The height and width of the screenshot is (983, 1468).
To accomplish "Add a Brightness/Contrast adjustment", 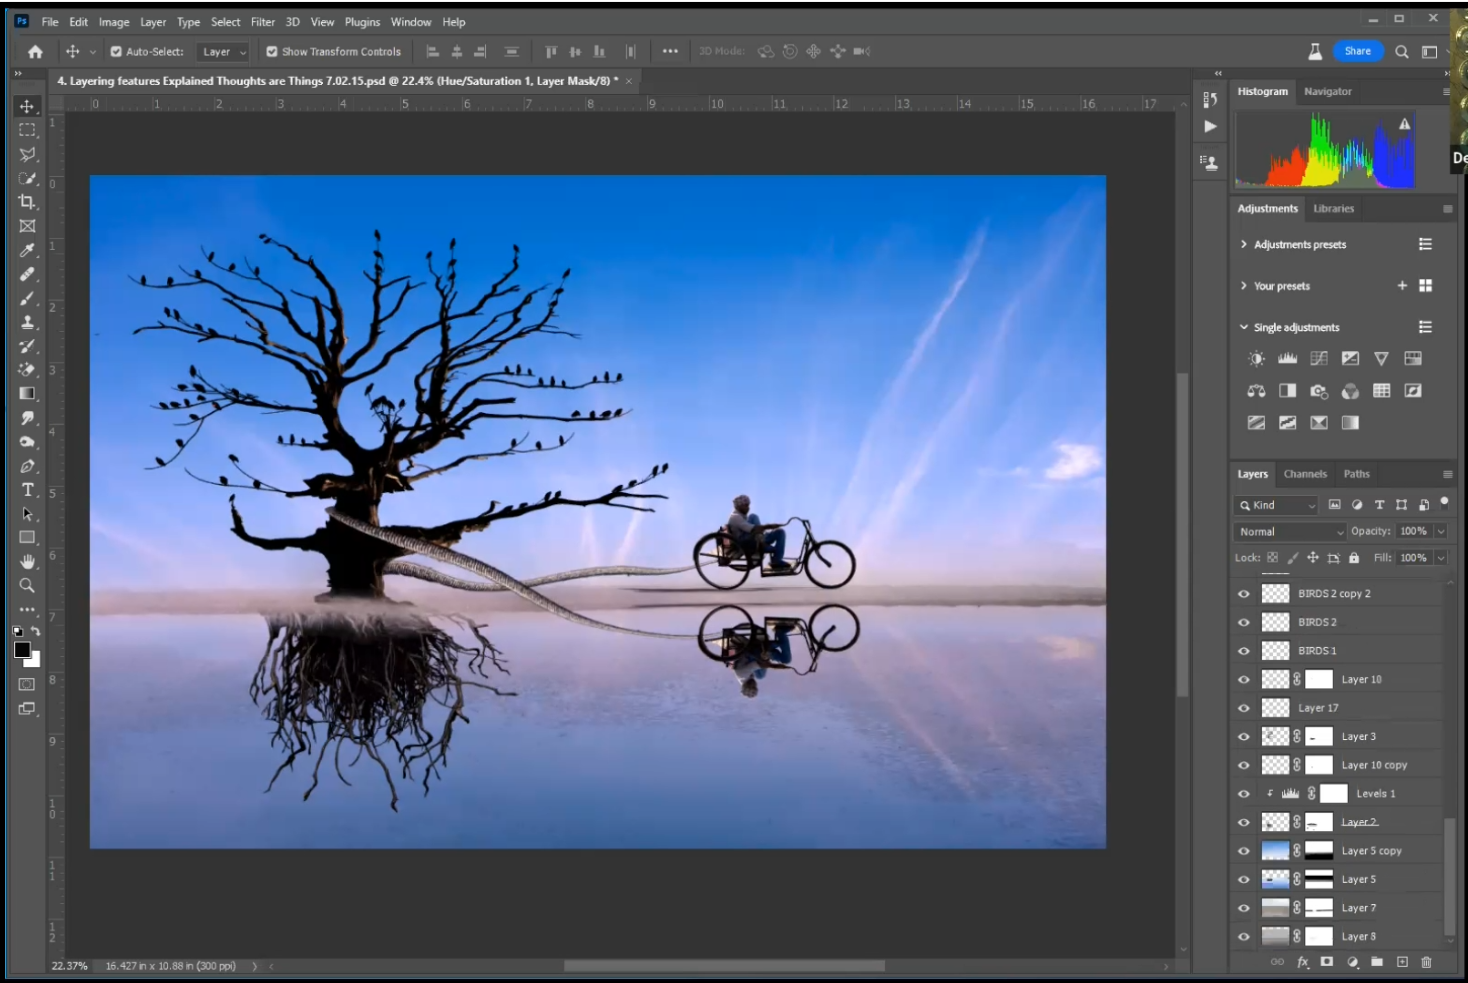I will (1256, 359).
